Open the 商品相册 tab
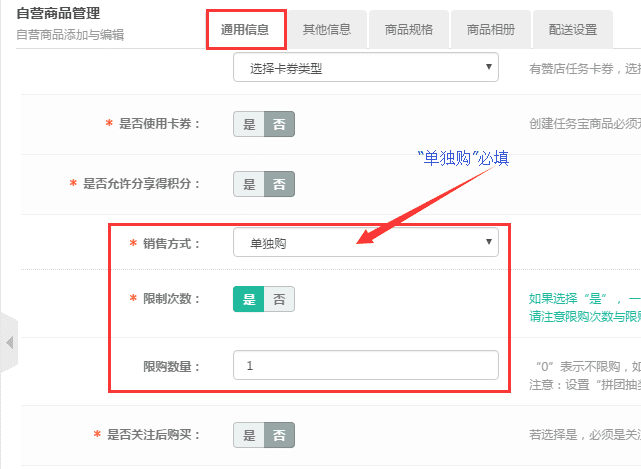Screen dimensions: 641x469 coord(491,29)
